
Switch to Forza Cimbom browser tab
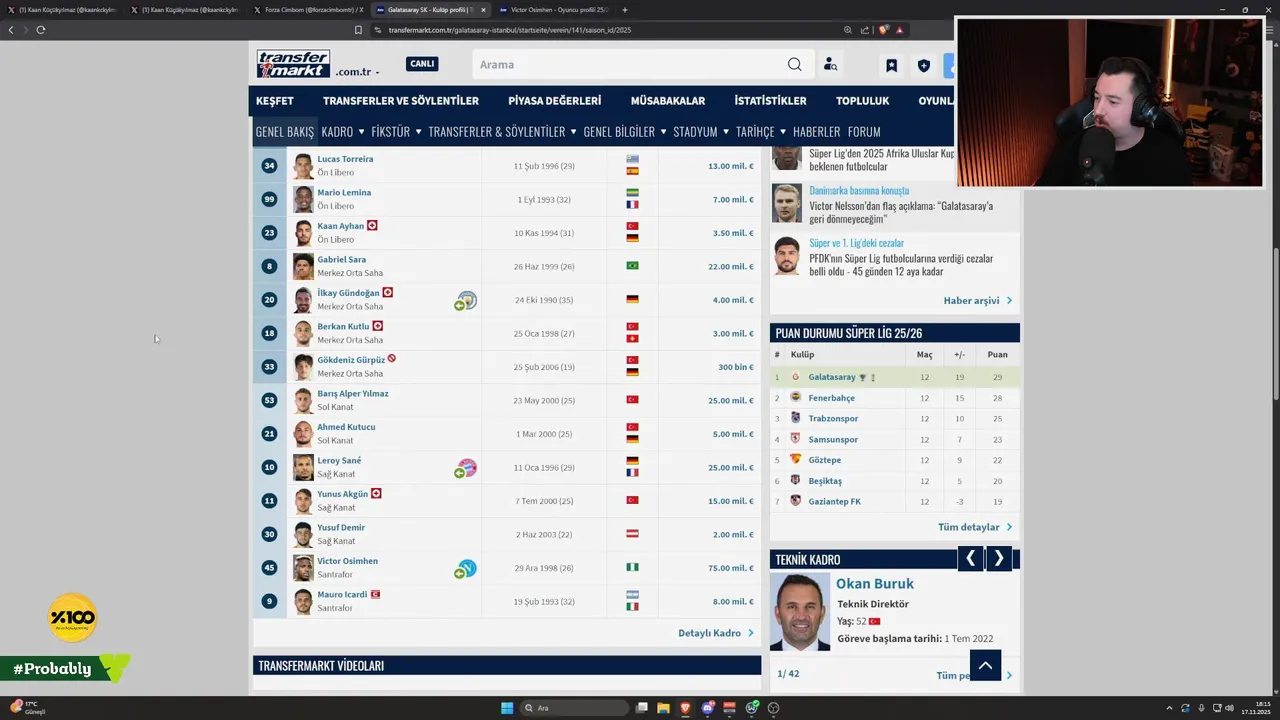coord(307,10)
